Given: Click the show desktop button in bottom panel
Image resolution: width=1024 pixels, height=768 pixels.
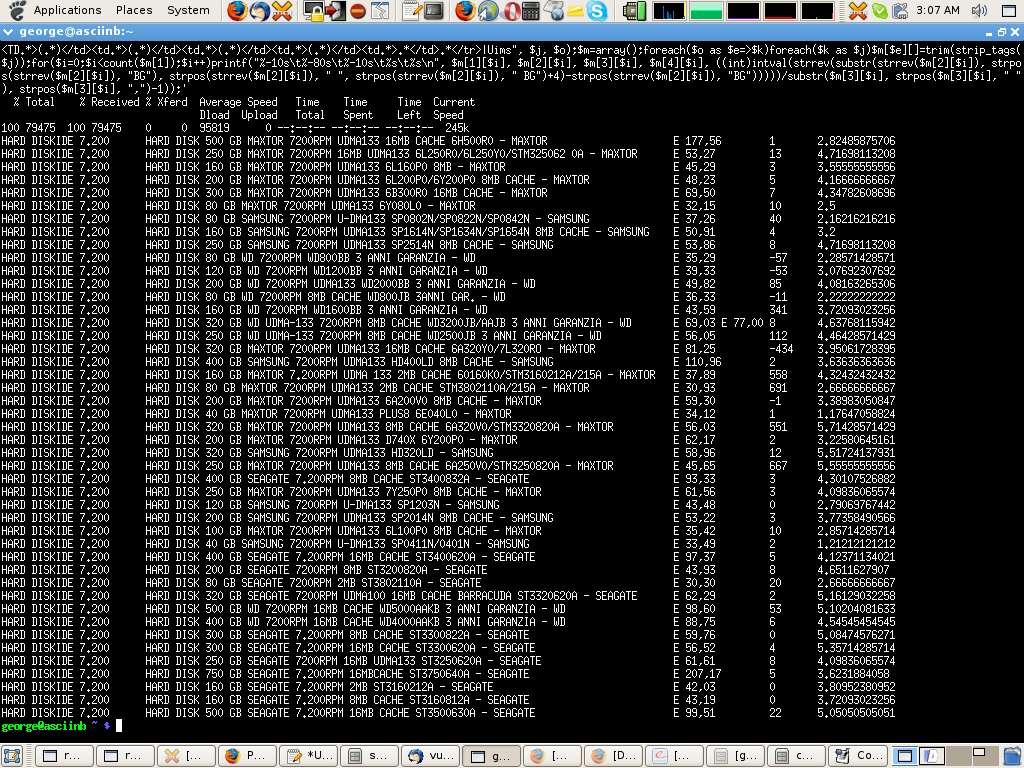Looking at the screenshot, I should pos(12,756).
